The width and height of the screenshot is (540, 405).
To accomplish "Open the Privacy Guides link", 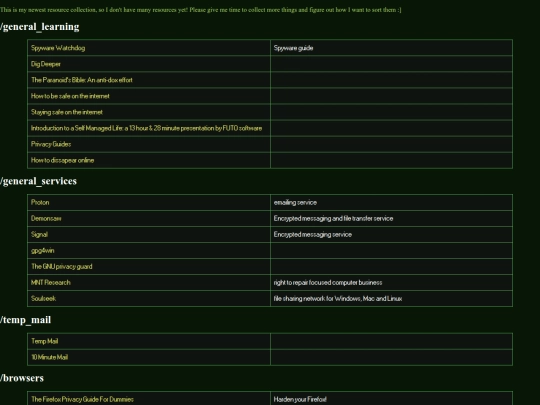I will pos(51,144).
